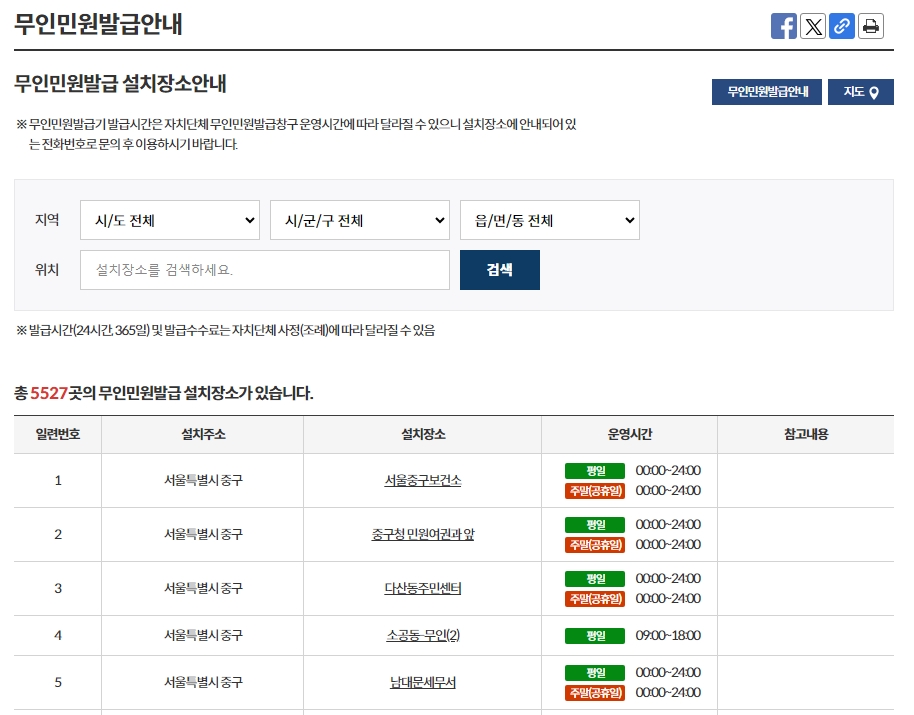Click the 평일 badge for 서울중구보건소

[x=593, y=470]
